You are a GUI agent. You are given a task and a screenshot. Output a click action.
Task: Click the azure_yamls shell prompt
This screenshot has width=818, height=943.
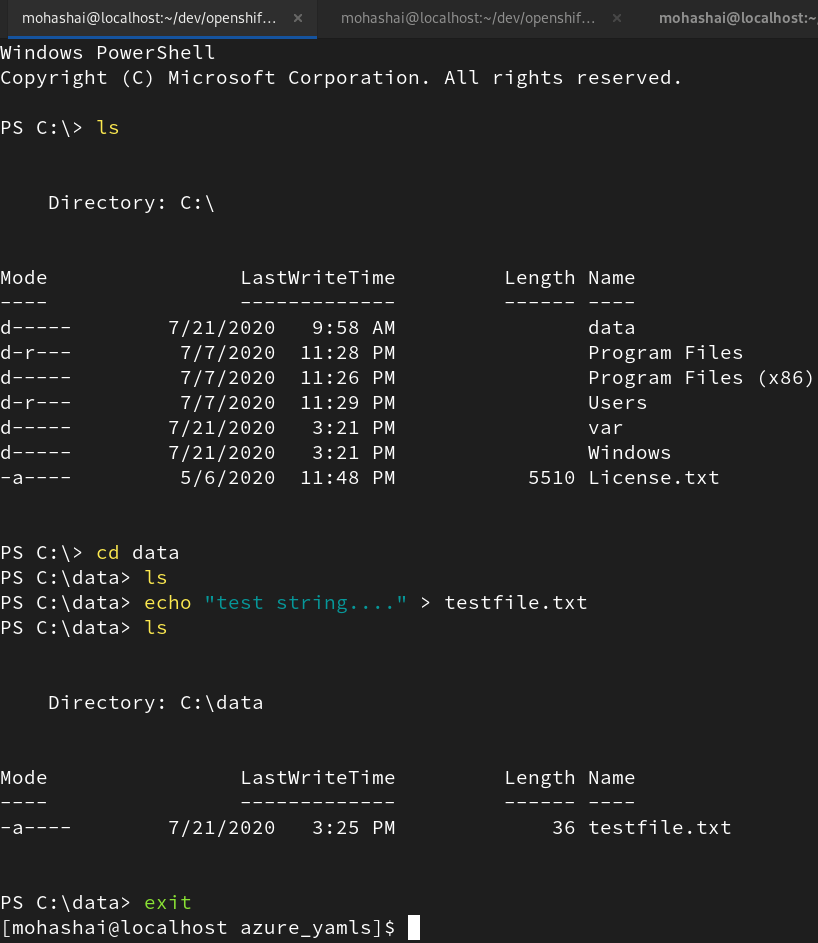(x=200, y=927)
